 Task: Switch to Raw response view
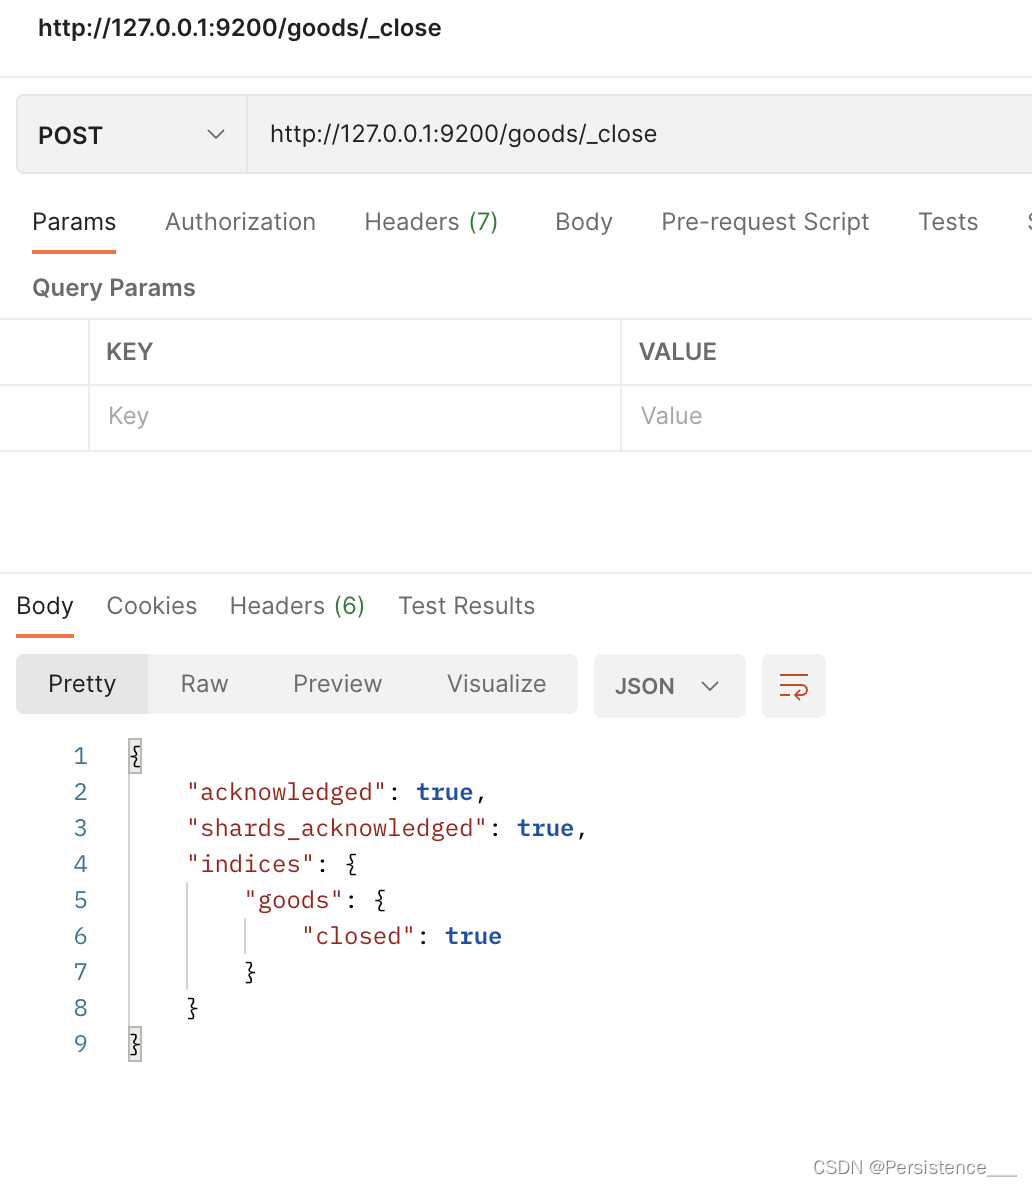[x=204, y=684]
